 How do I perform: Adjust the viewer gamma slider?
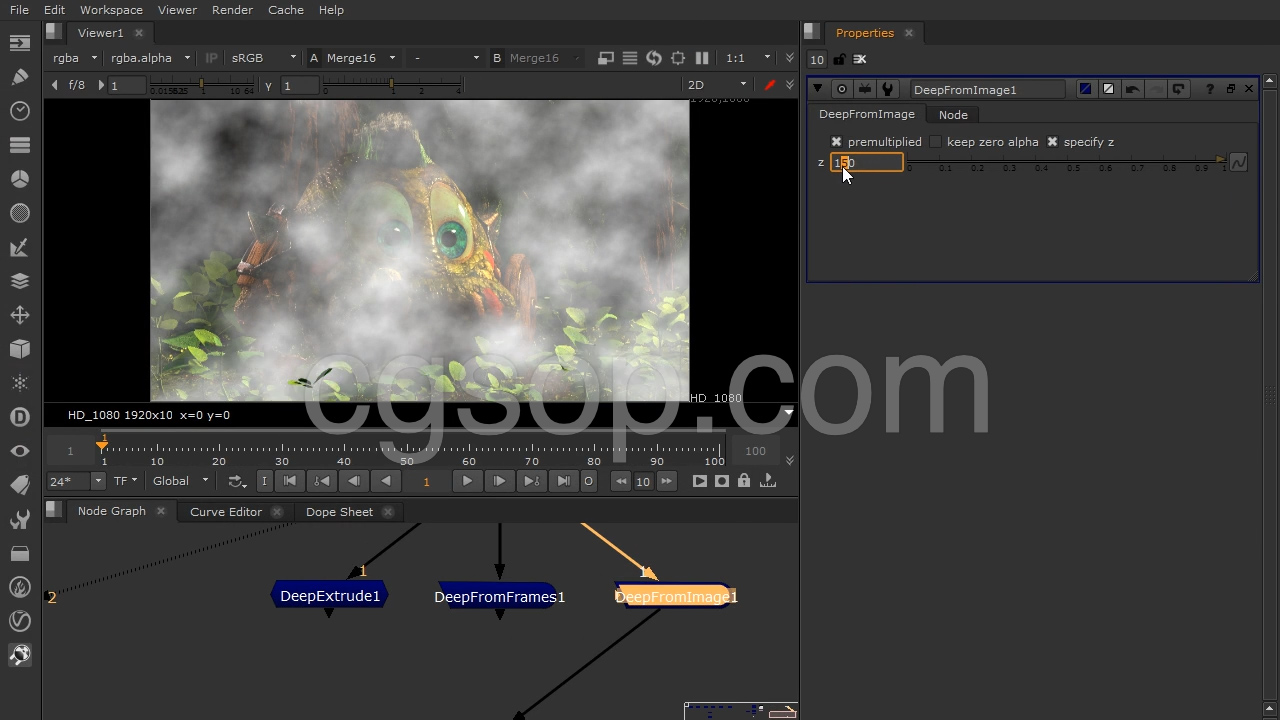click(391, 86)
